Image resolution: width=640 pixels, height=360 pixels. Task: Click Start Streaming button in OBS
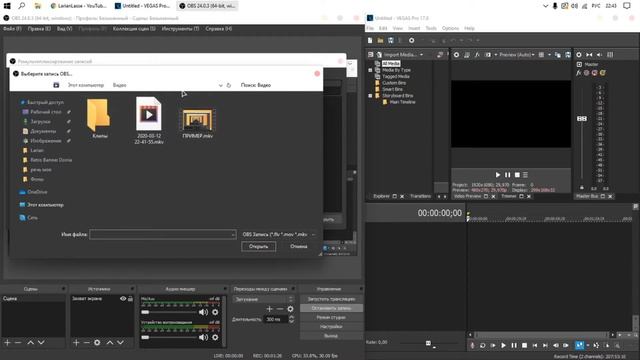pos(331,299)
